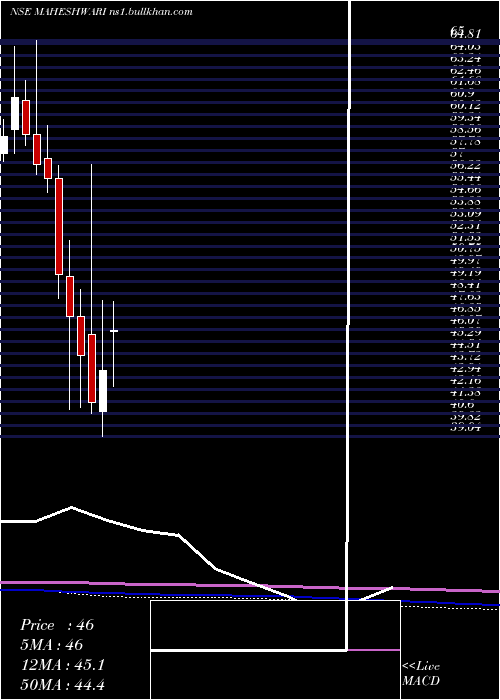Click the 5MA : 46 value
Viewport: 500px width, 700px height.
coord(51,645)
